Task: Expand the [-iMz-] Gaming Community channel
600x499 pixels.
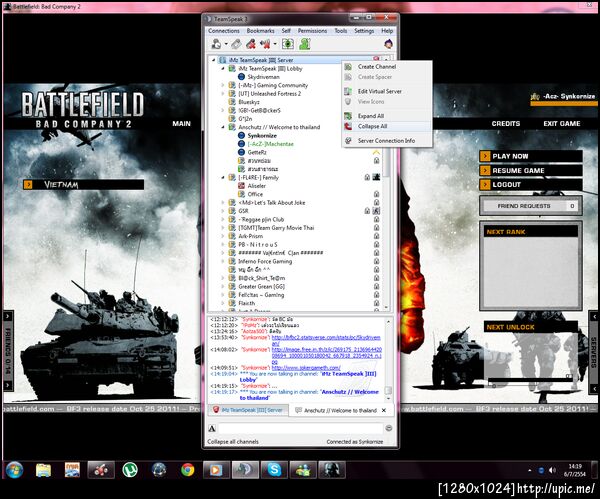Action: (223, 85)
